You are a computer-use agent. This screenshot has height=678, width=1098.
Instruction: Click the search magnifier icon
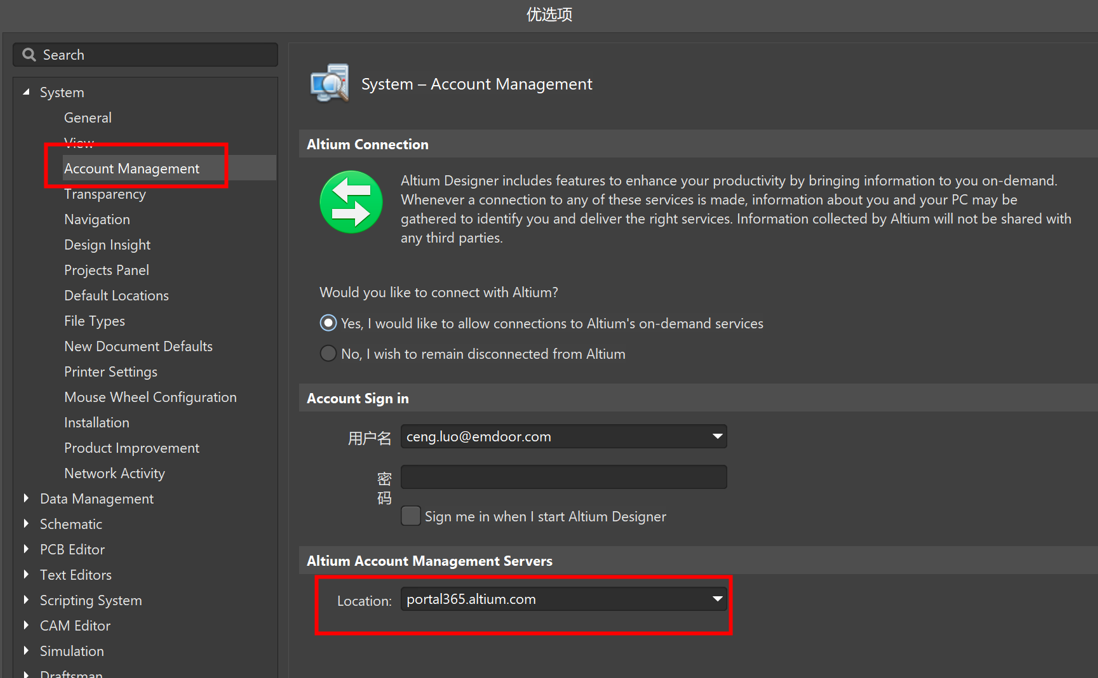[29, 55]
